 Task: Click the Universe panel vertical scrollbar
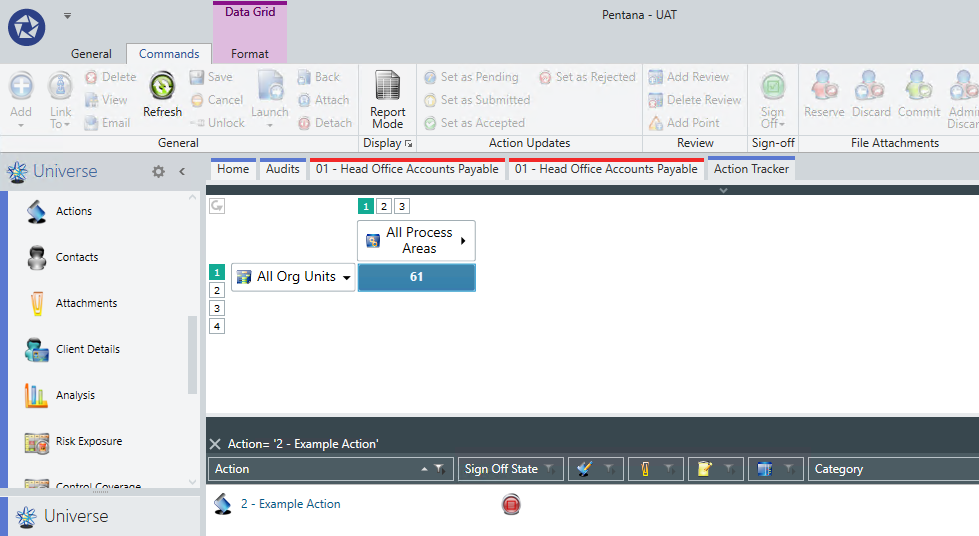point(192,355)
